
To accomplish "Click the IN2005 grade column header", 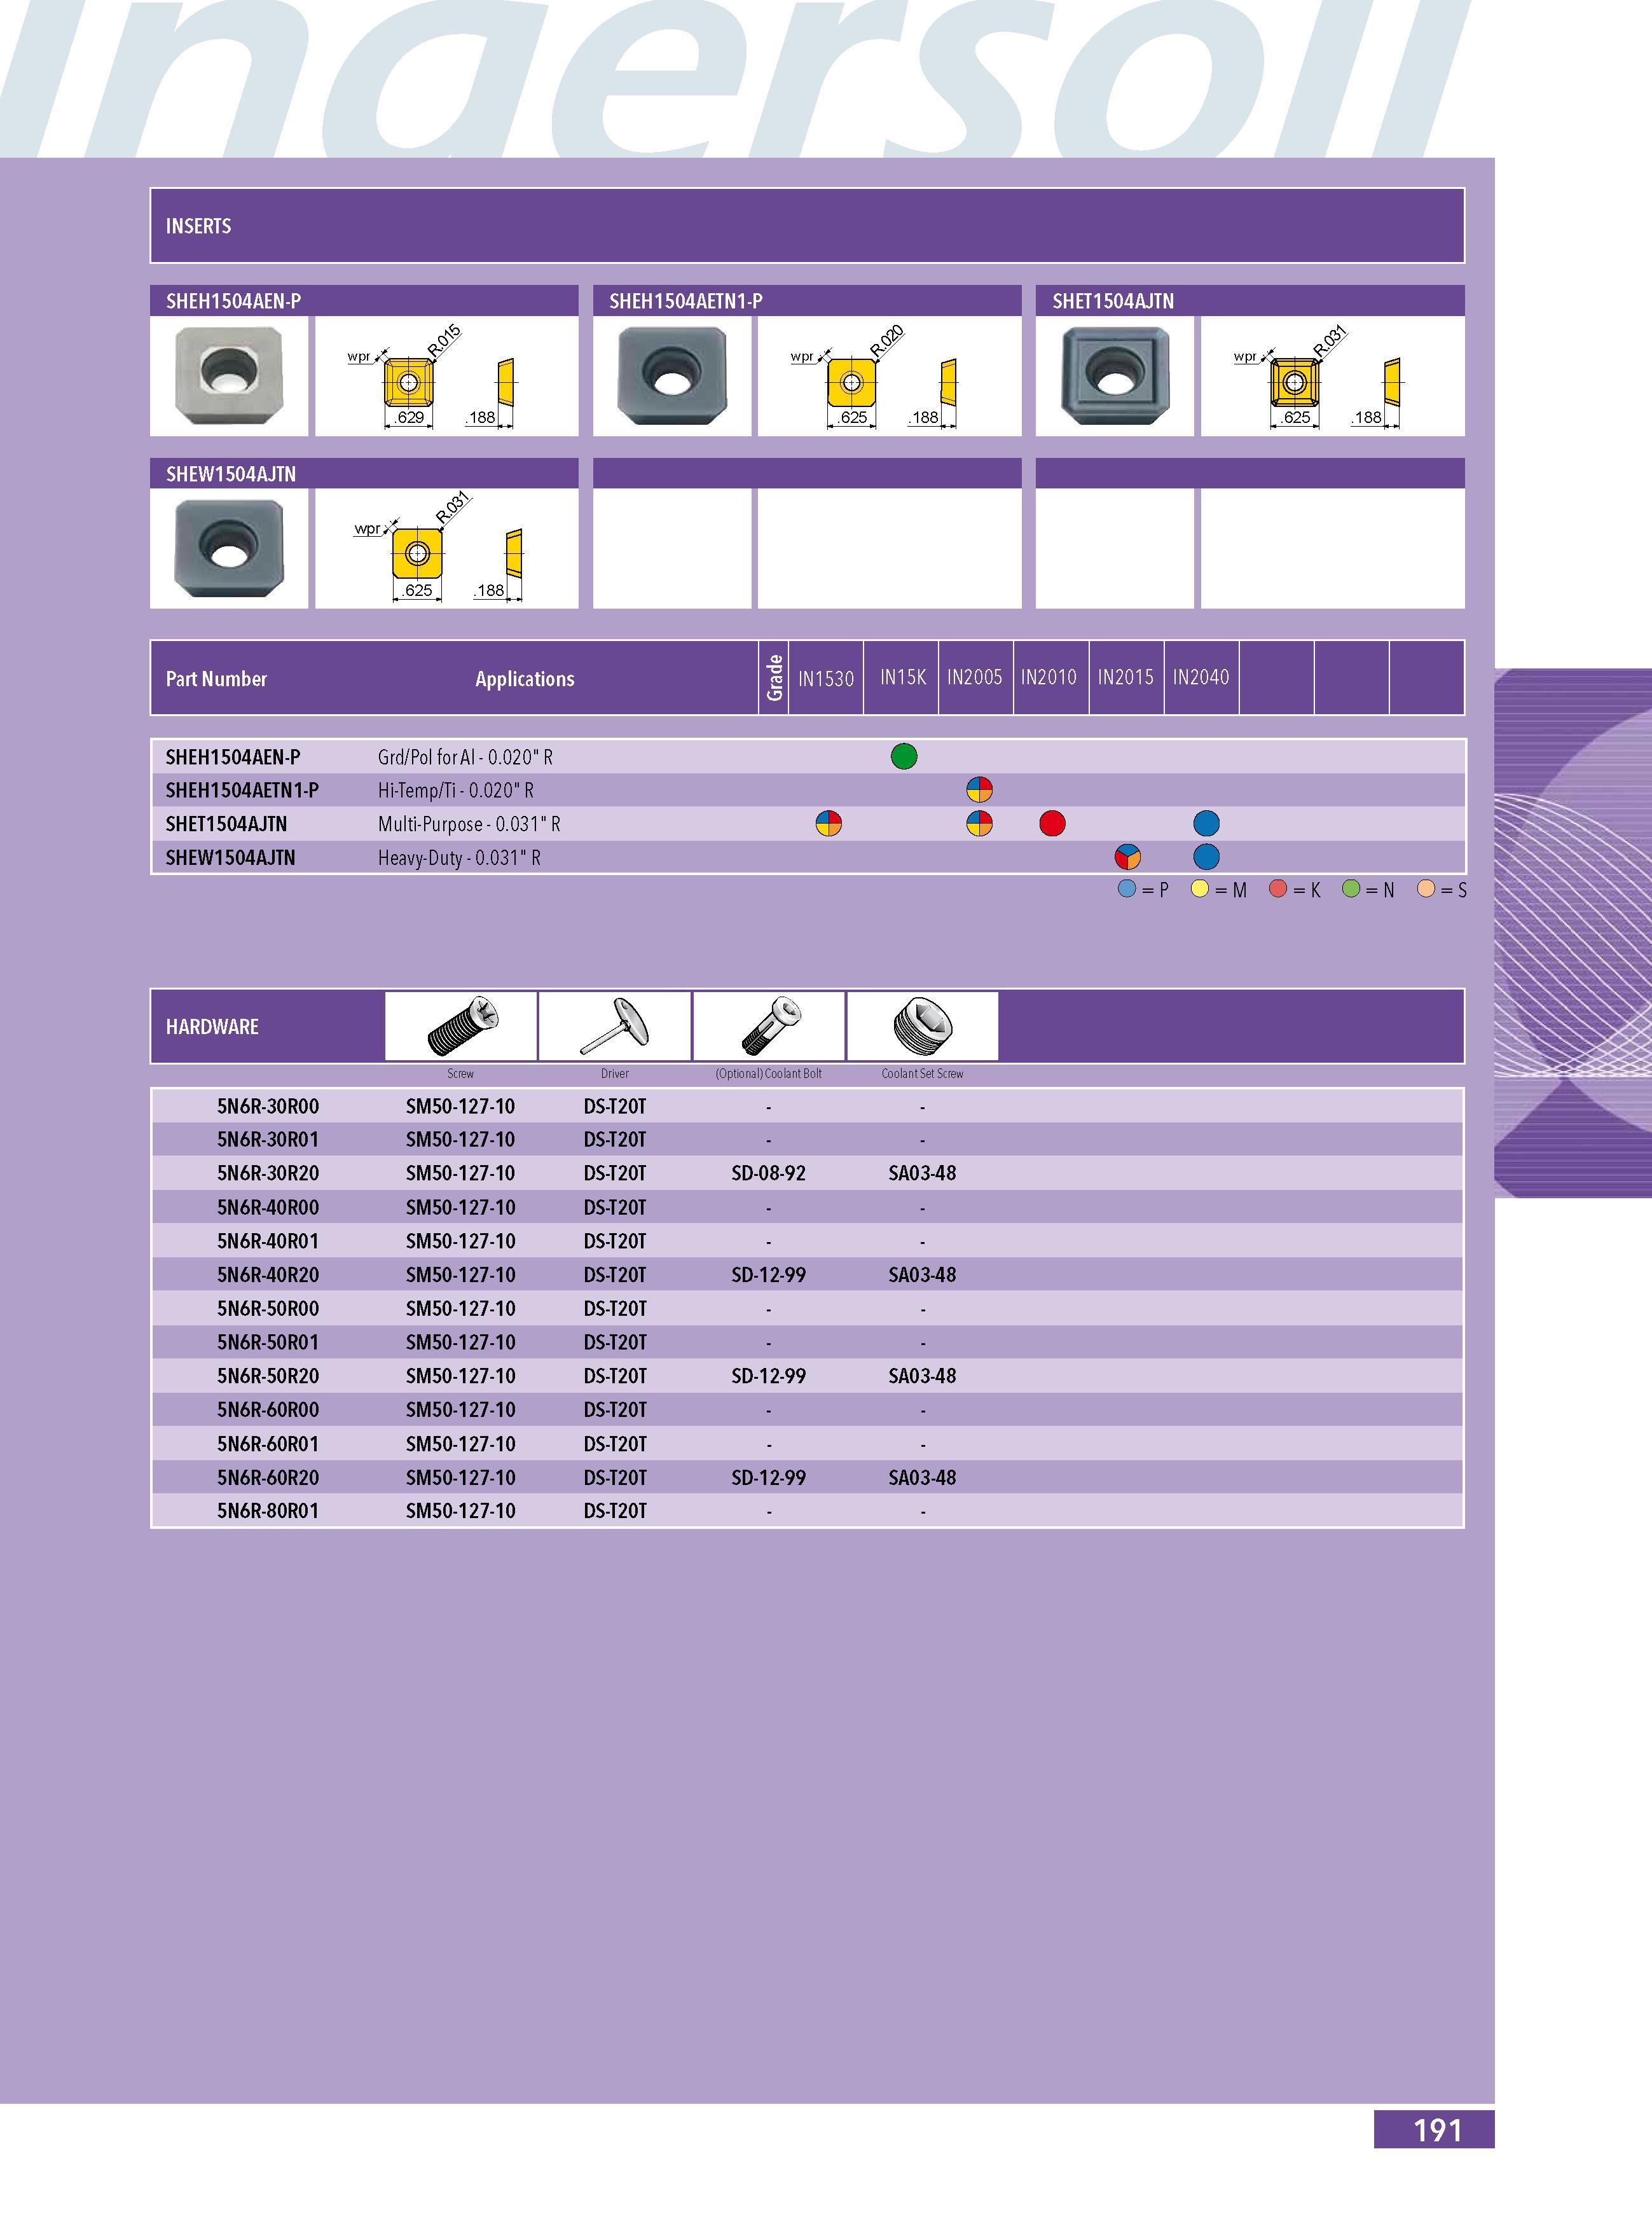I will click(975, 678).
